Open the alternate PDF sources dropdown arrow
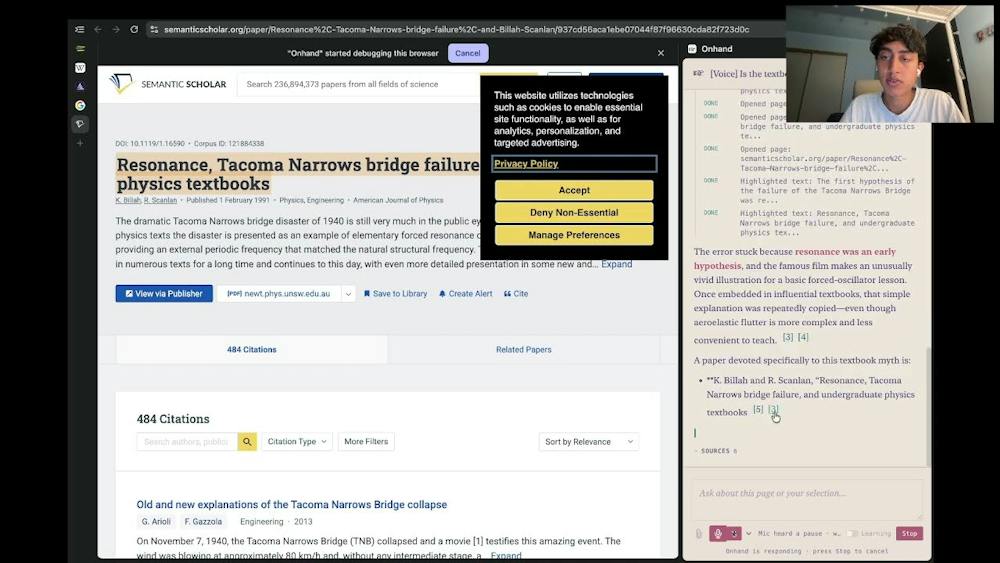The image size is (1000, 563). 348,294
